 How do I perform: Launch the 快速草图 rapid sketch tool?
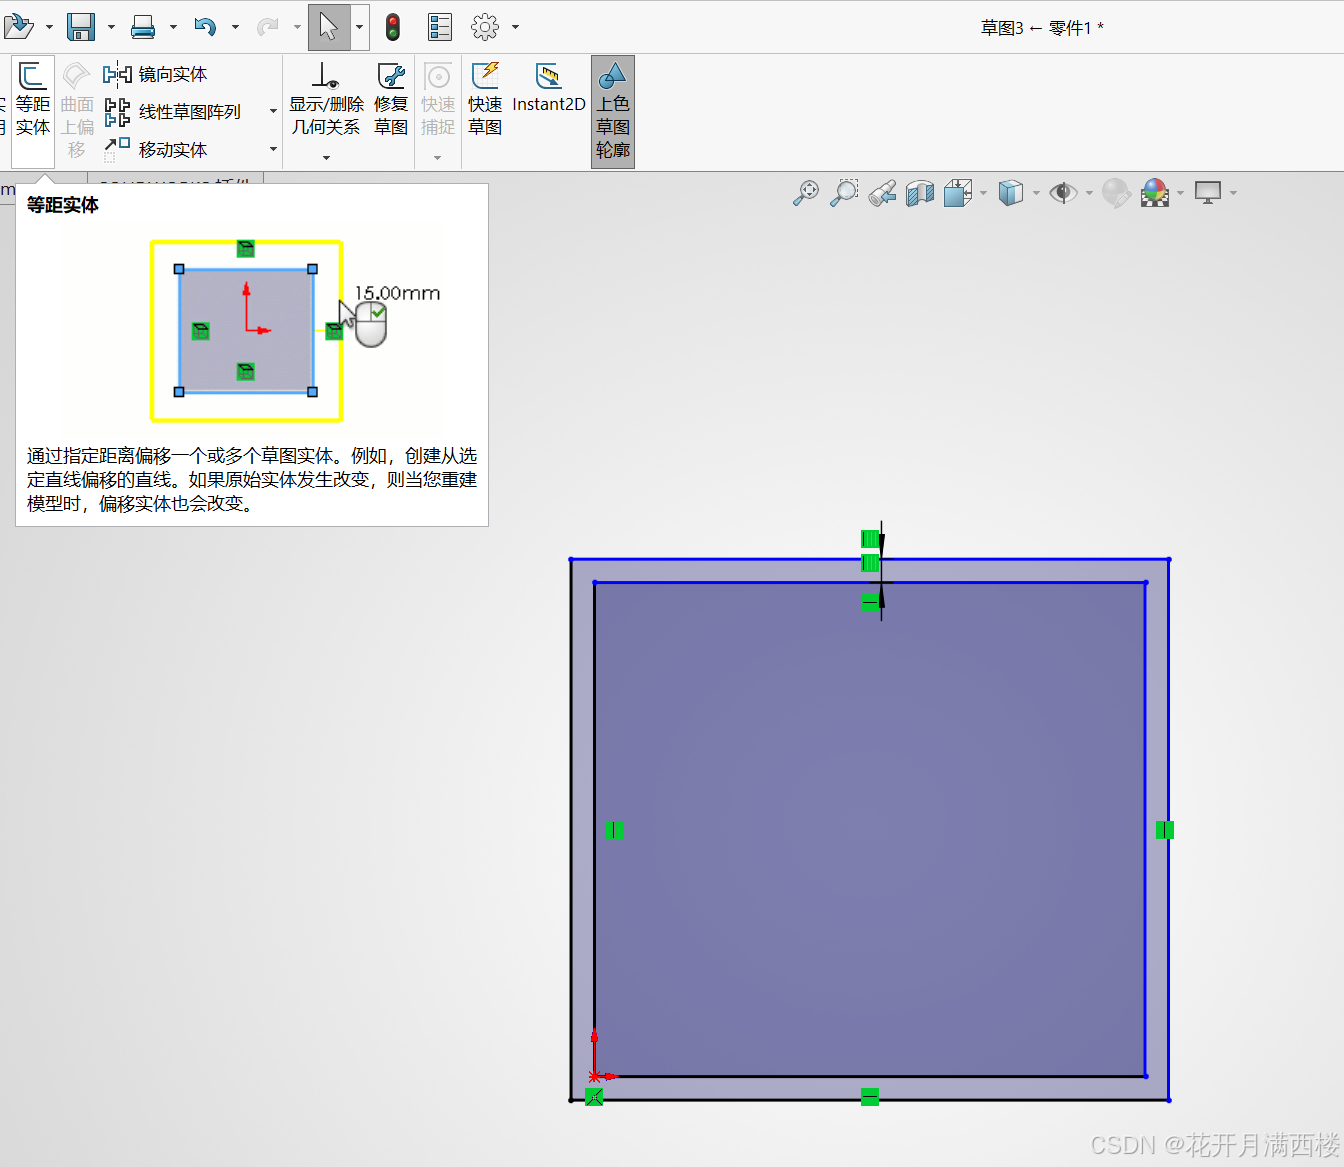[485, 99]
